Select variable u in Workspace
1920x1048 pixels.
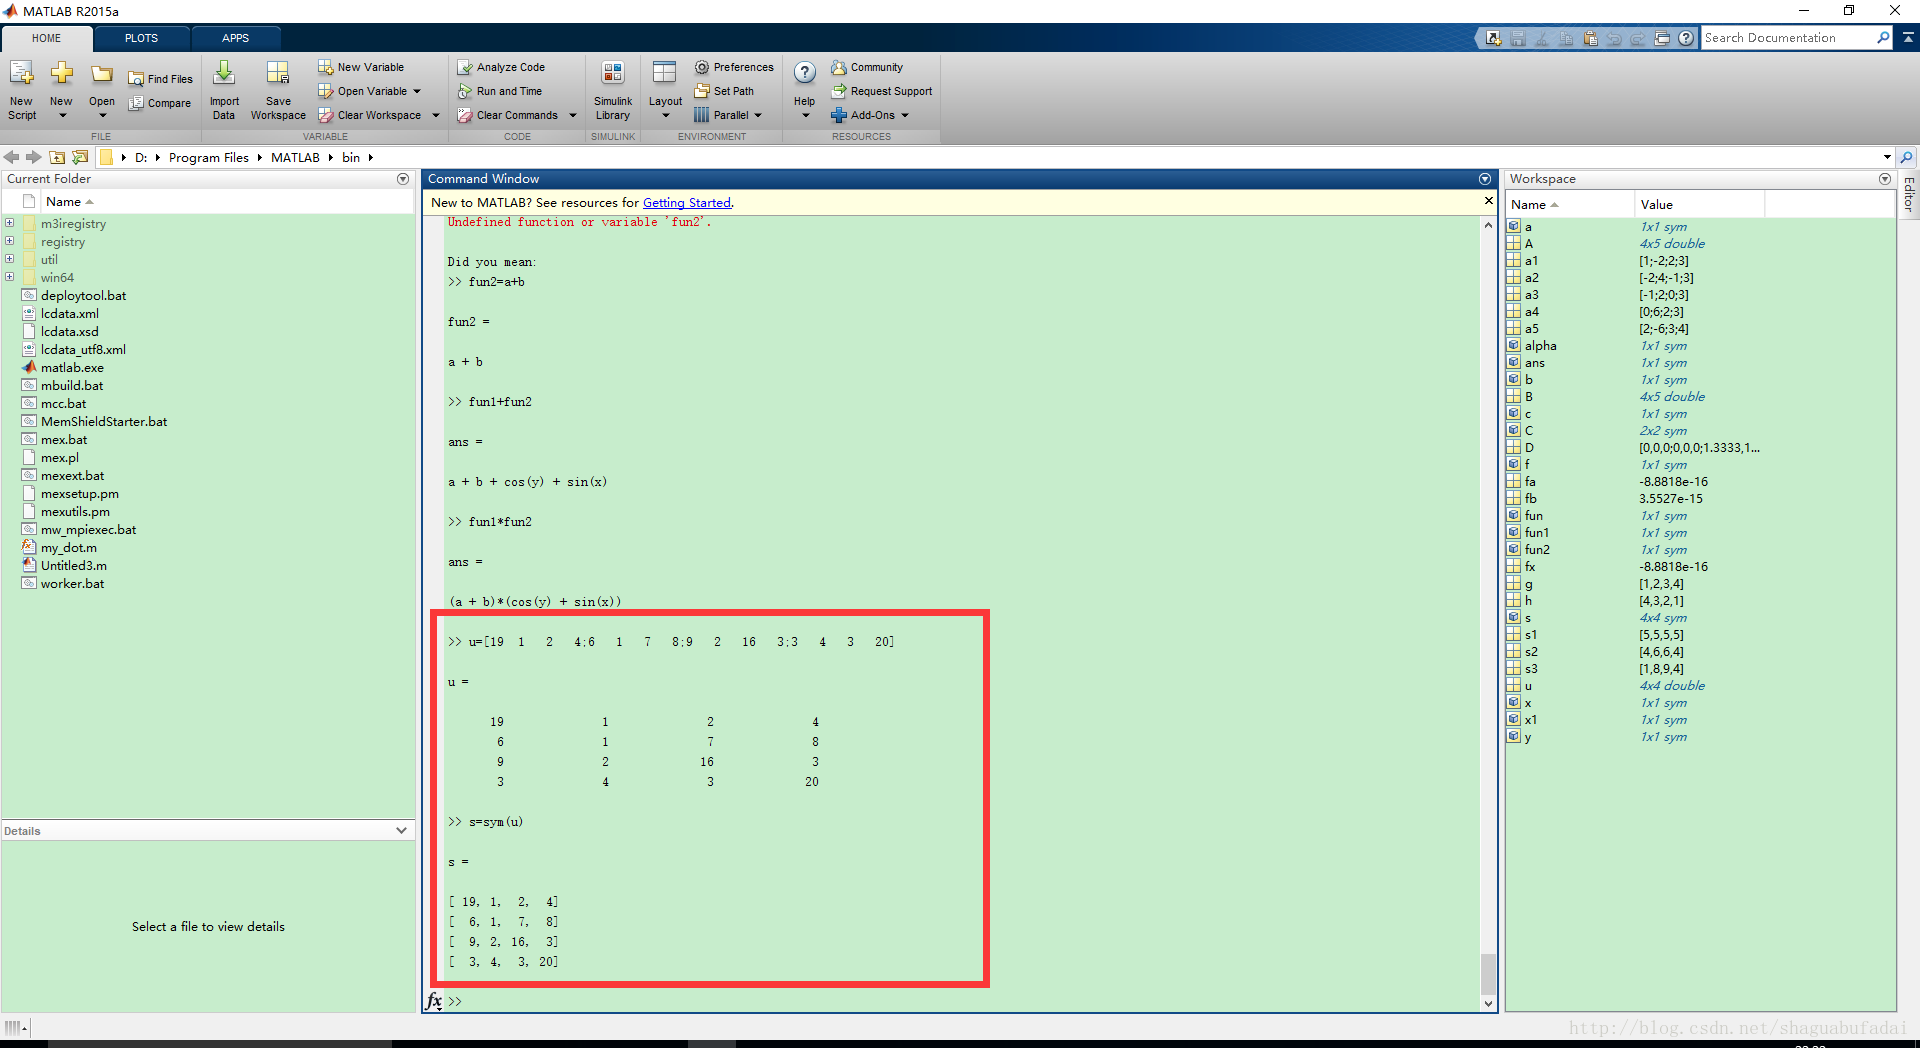(1527, 685)
